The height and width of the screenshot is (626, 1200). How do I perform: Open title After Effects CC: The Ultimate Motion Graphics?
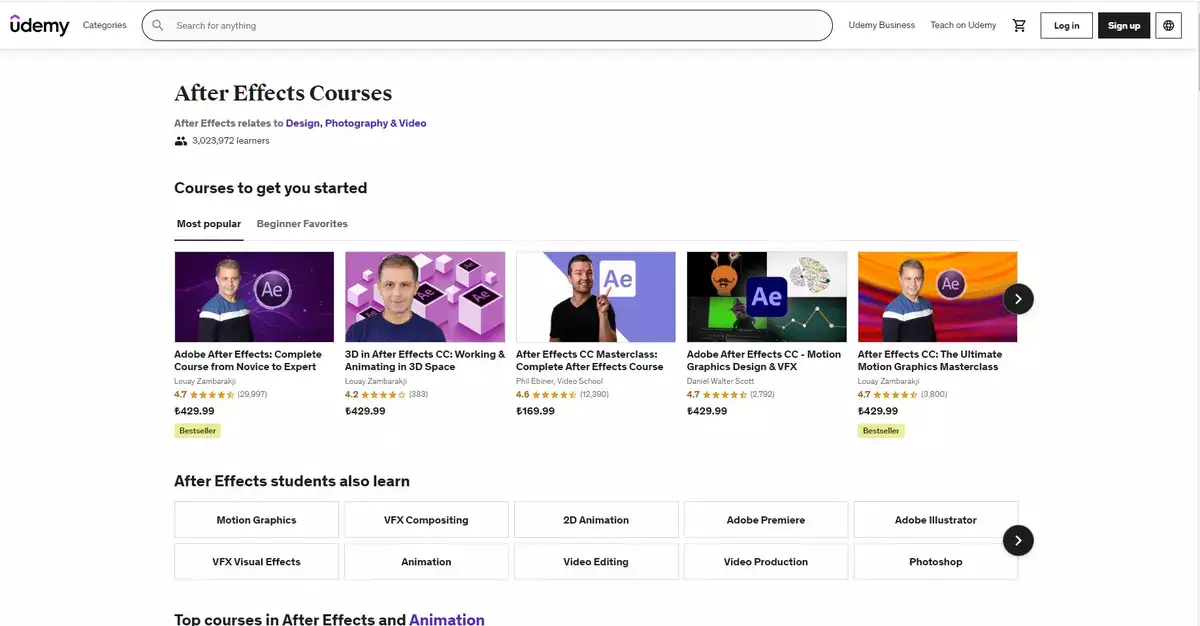pyautogui.click(x=930, y=360)
